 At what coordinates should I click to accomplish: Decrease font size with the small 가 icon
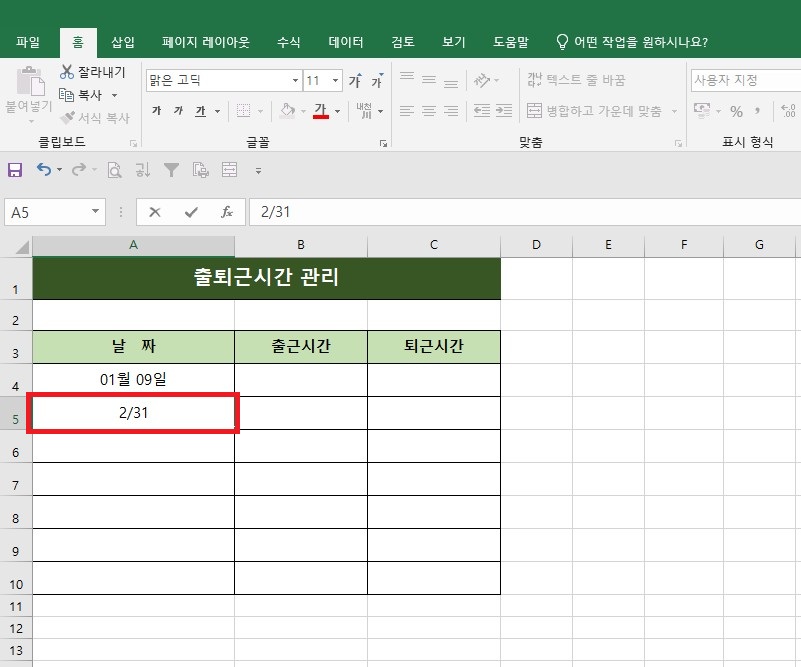coord(377,81)
